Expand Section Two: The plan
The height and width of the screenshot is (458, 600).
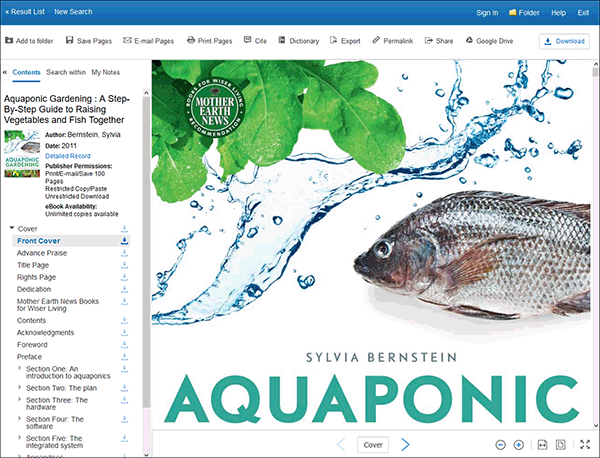(x=20, y=387)
